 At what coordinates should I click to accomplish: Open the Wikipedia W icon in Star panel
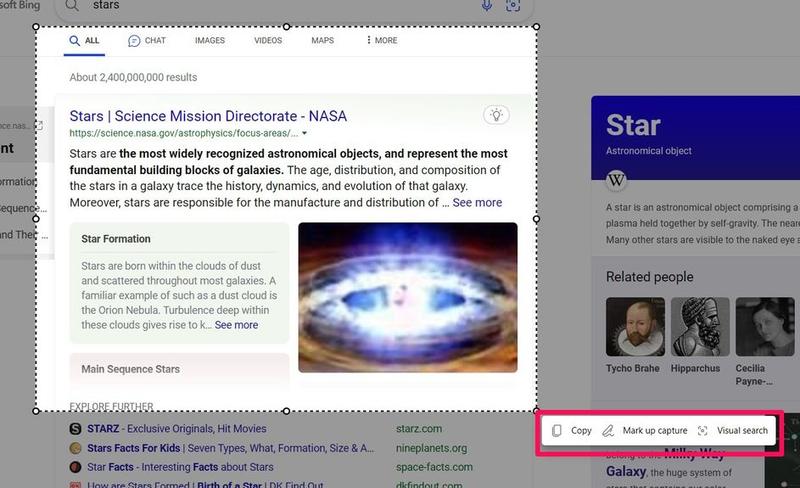[x=616, y=180]
